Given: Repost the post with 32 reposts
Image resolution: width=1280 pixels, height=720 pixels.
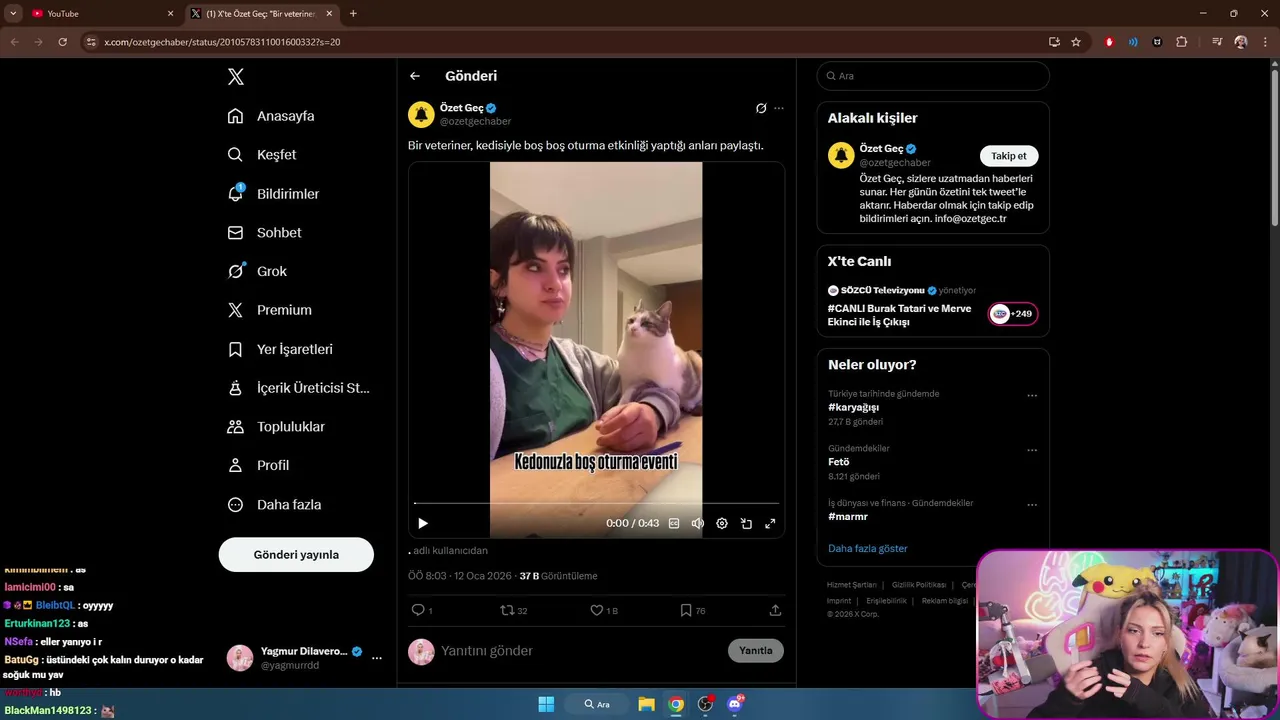Looking at the screenshot, I should 507,610.
